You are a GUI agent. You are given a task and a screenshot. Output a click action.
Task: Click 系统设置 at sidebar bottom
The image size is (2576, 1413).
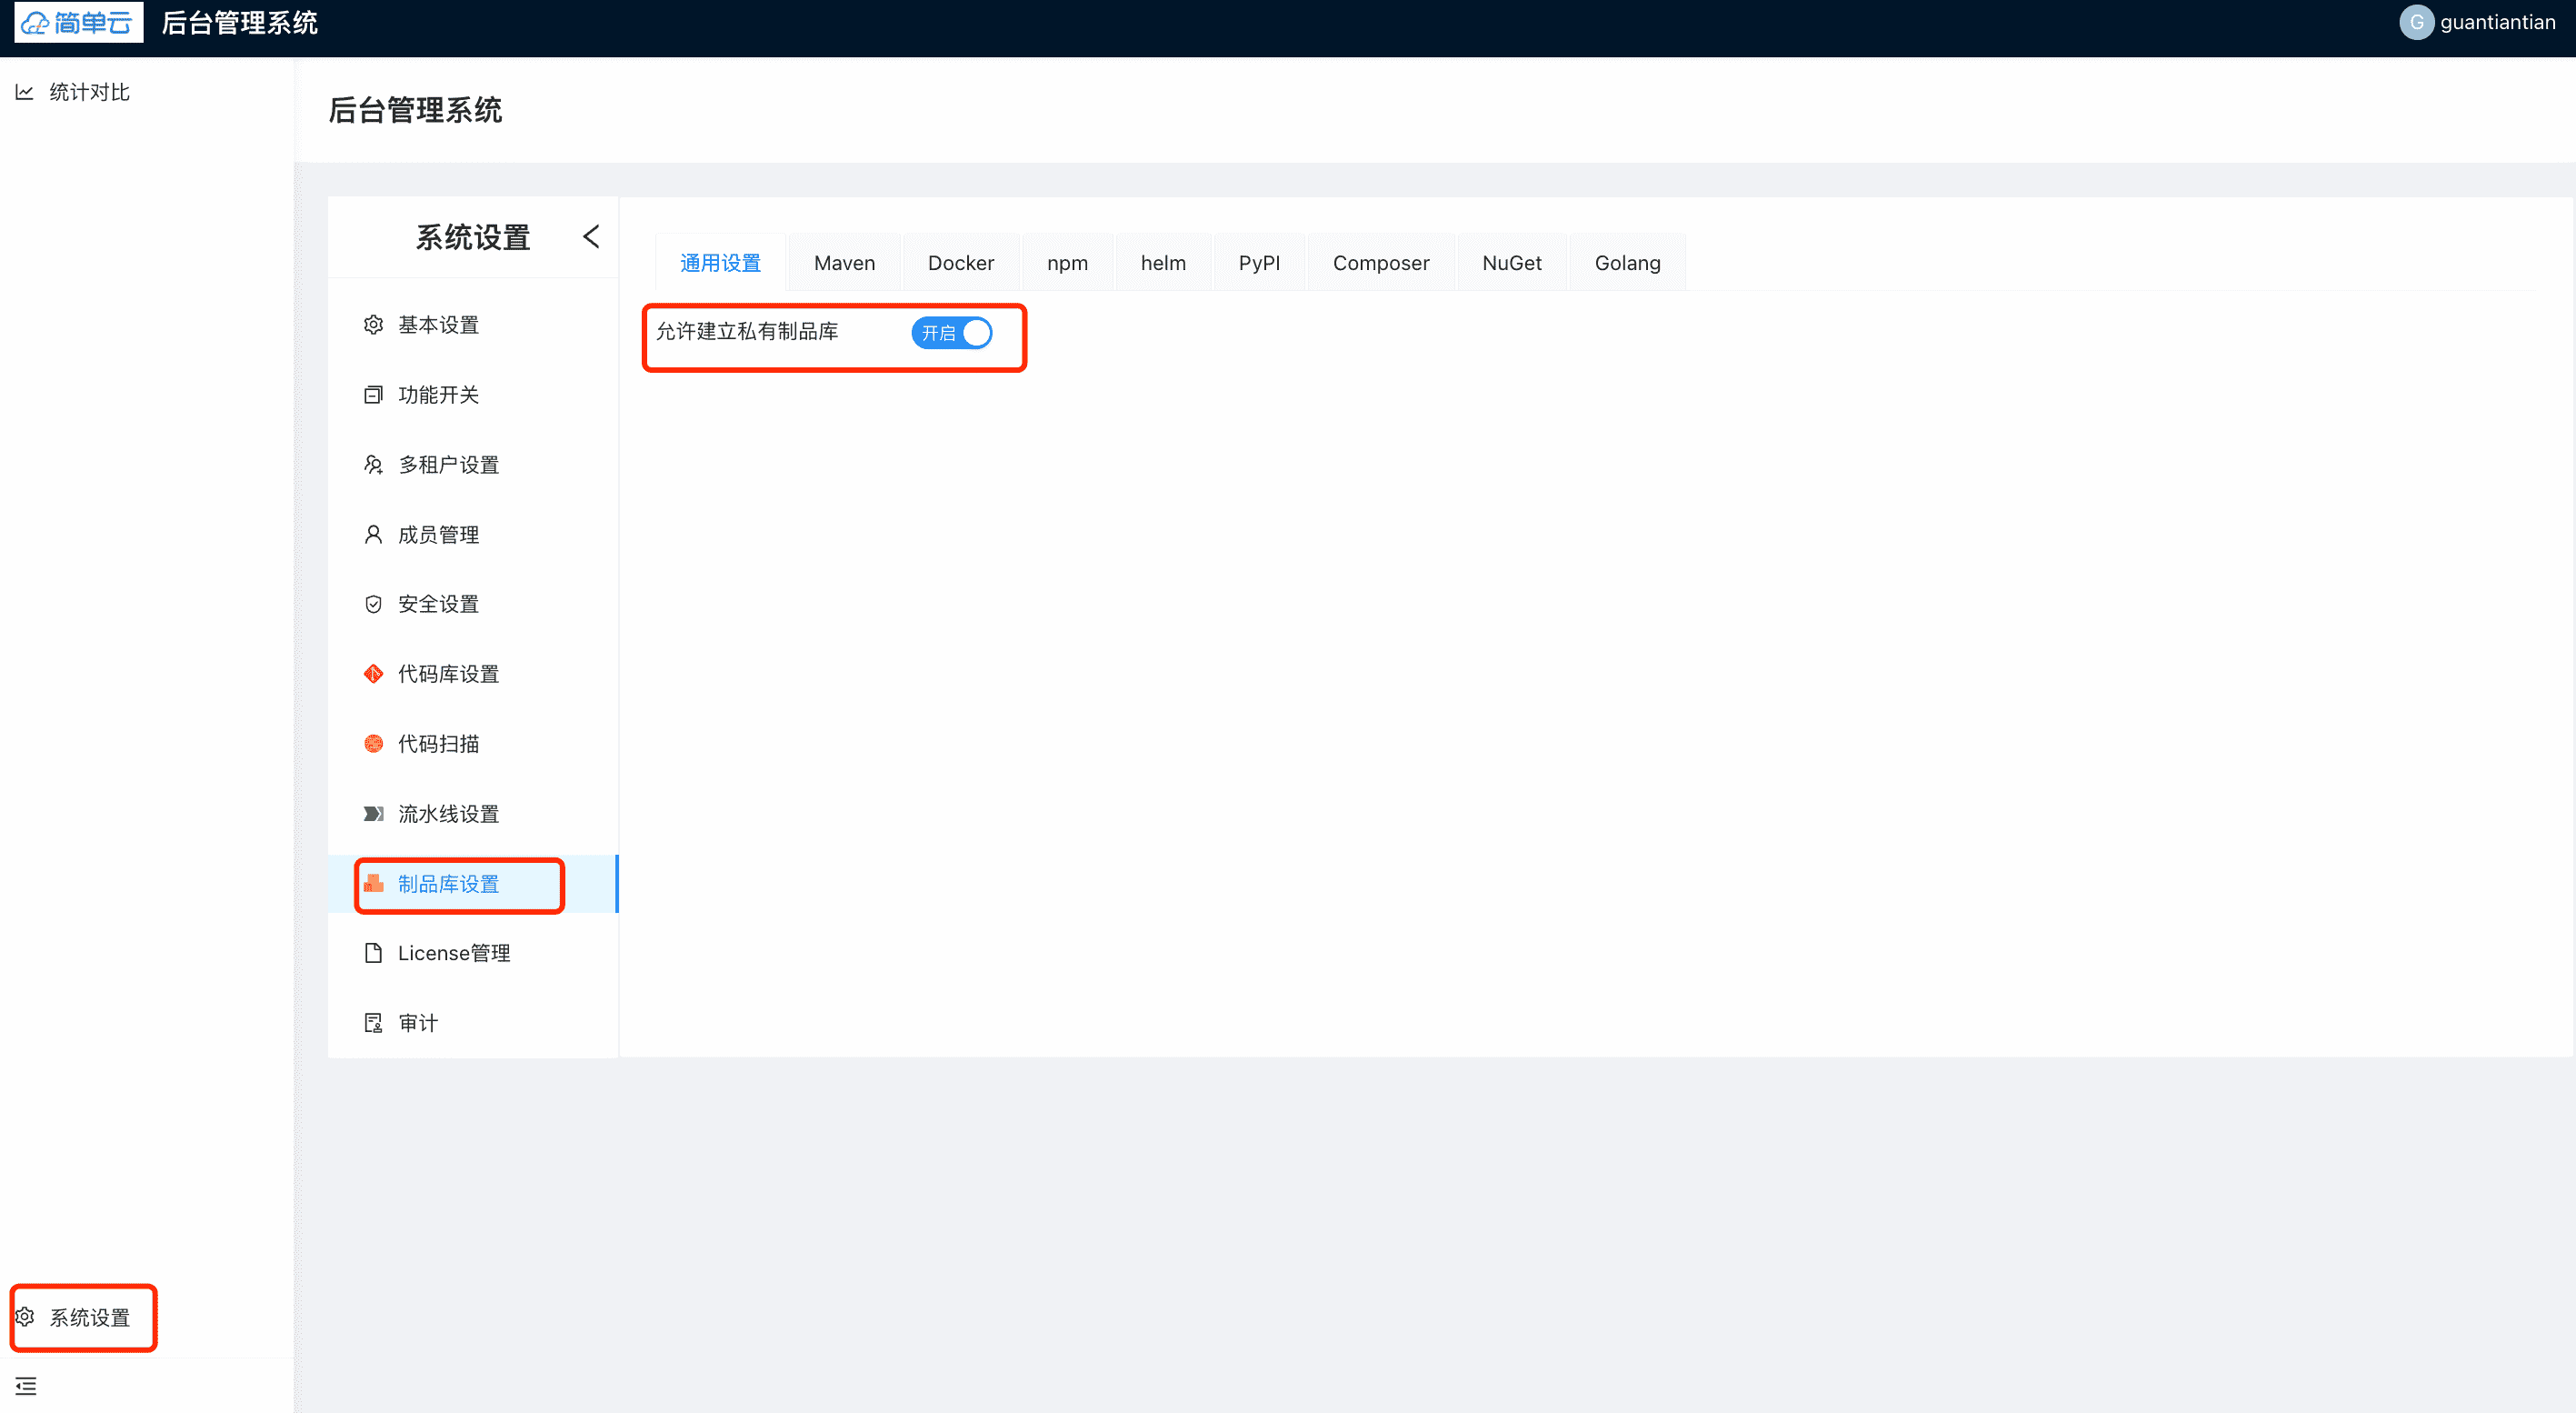click(x=89, y=1318)
